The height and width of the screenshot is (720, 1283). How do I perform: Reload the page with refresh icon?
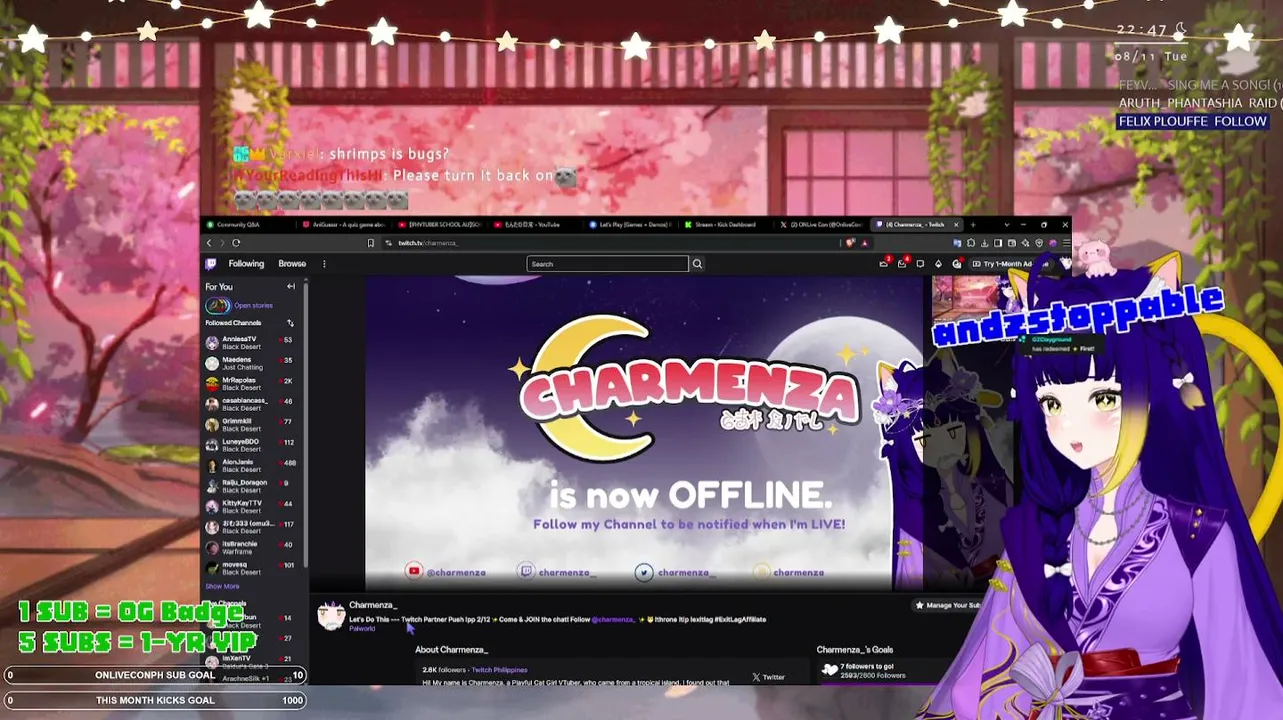(x=236, y=243)
